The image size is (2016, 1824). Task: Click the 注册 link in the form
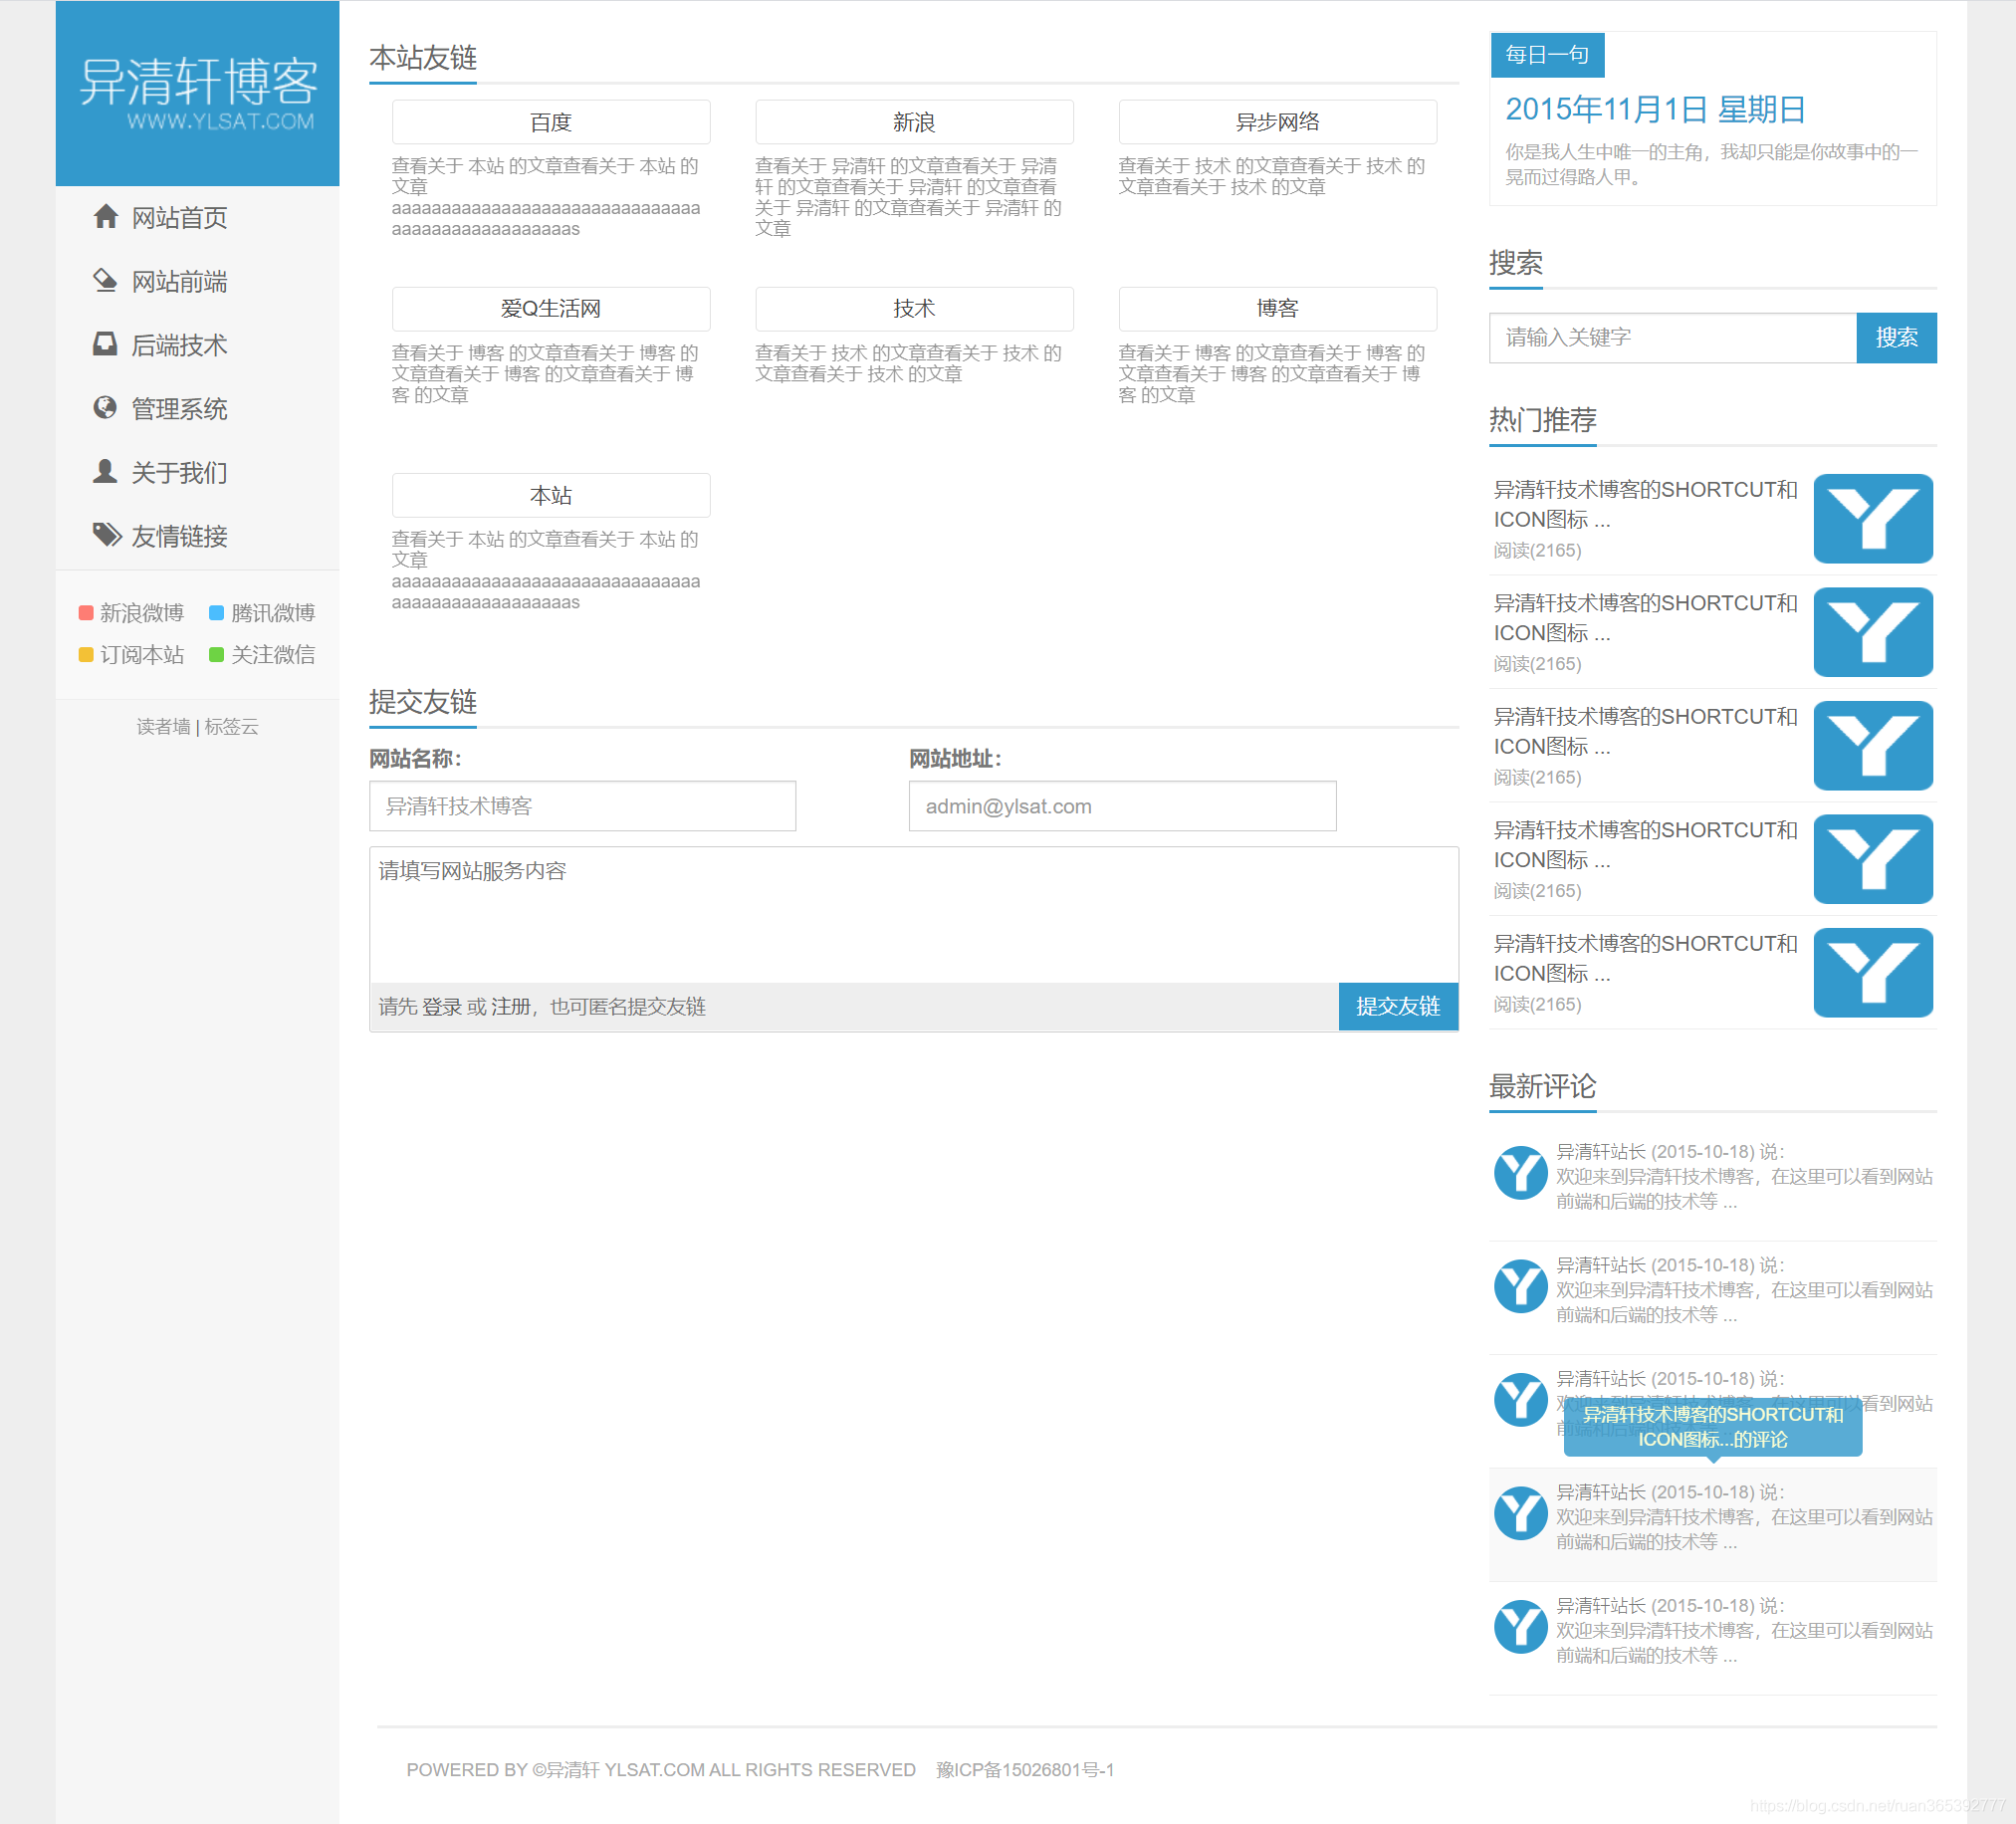(511, 1007)
